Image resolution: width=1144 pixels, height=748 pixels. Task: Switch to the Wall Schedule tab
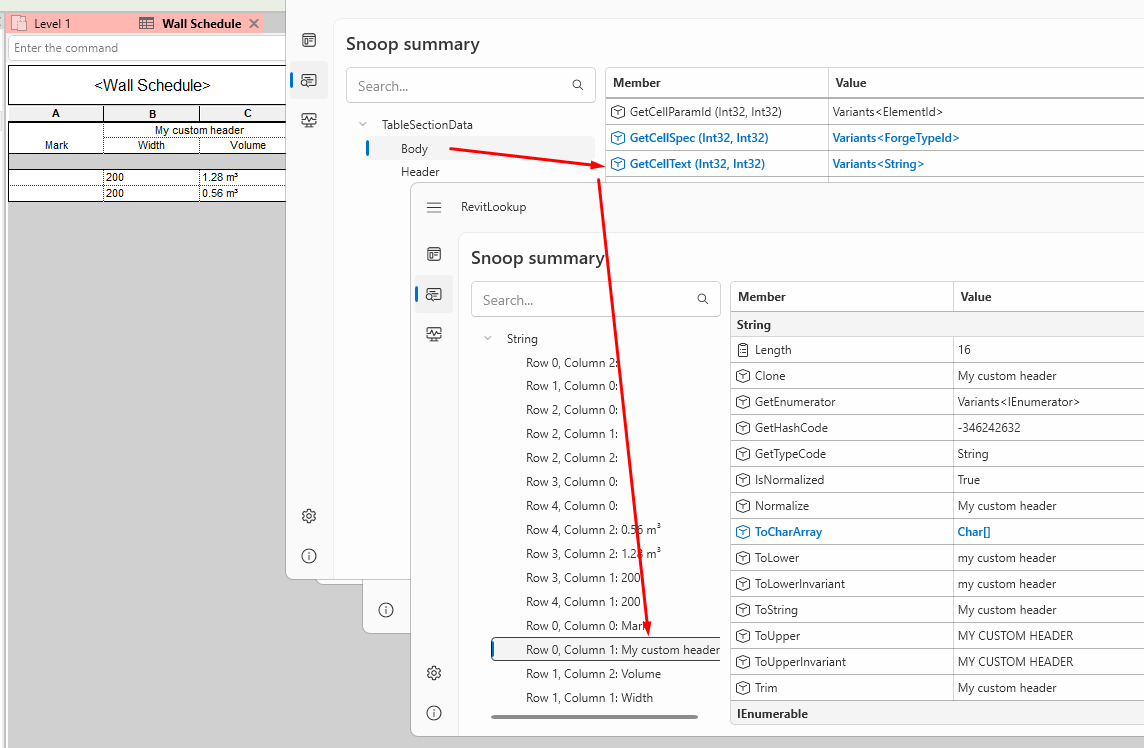198,22
